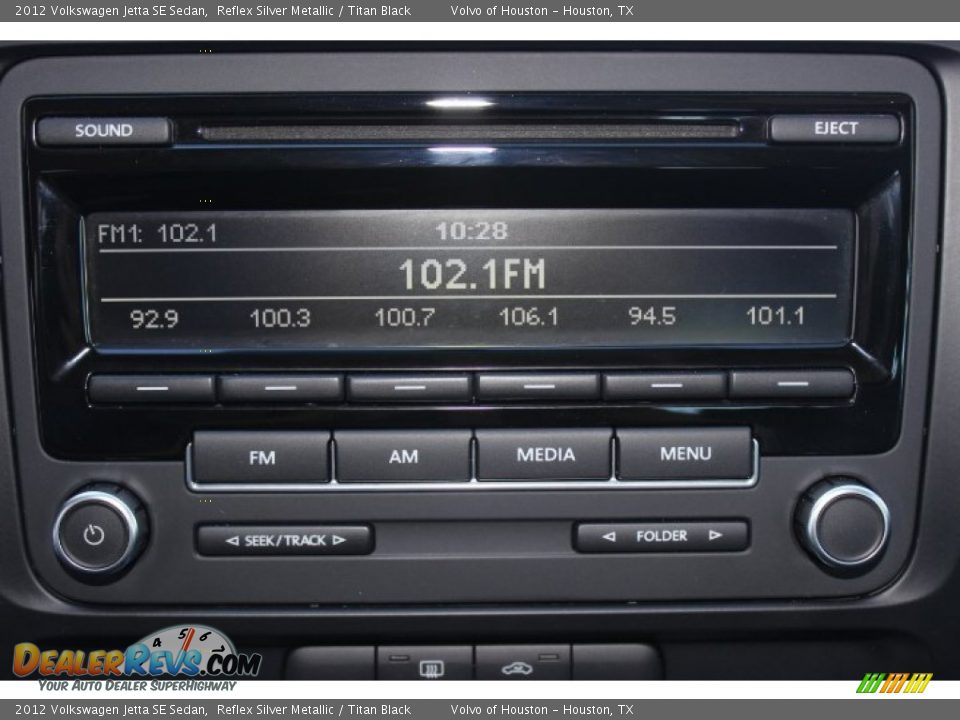
Task: Switch to the FM band
Action: 262,457
